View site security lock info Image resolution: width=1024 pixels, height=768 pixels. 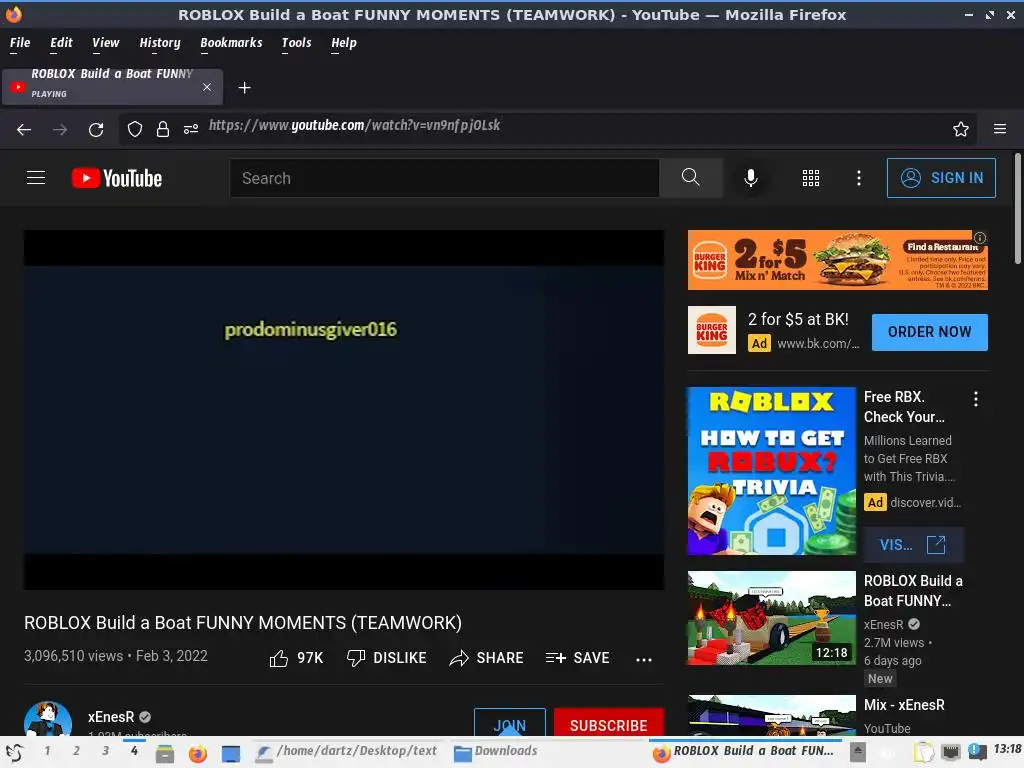click(x=163, y=129)
